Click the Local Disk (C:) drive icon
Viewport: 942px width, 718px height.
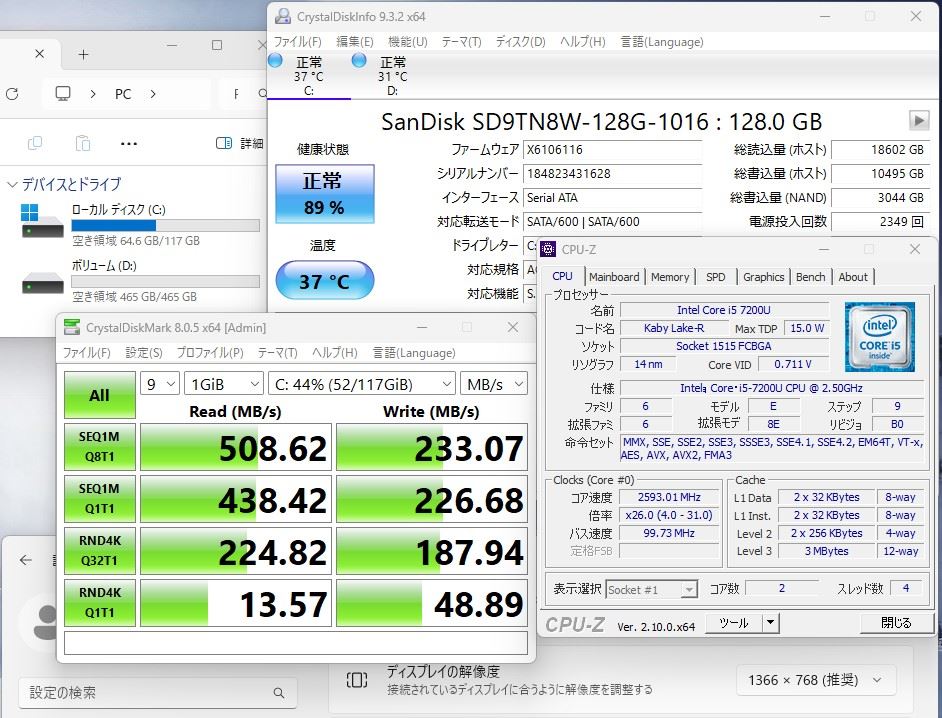tap(42, 221)
